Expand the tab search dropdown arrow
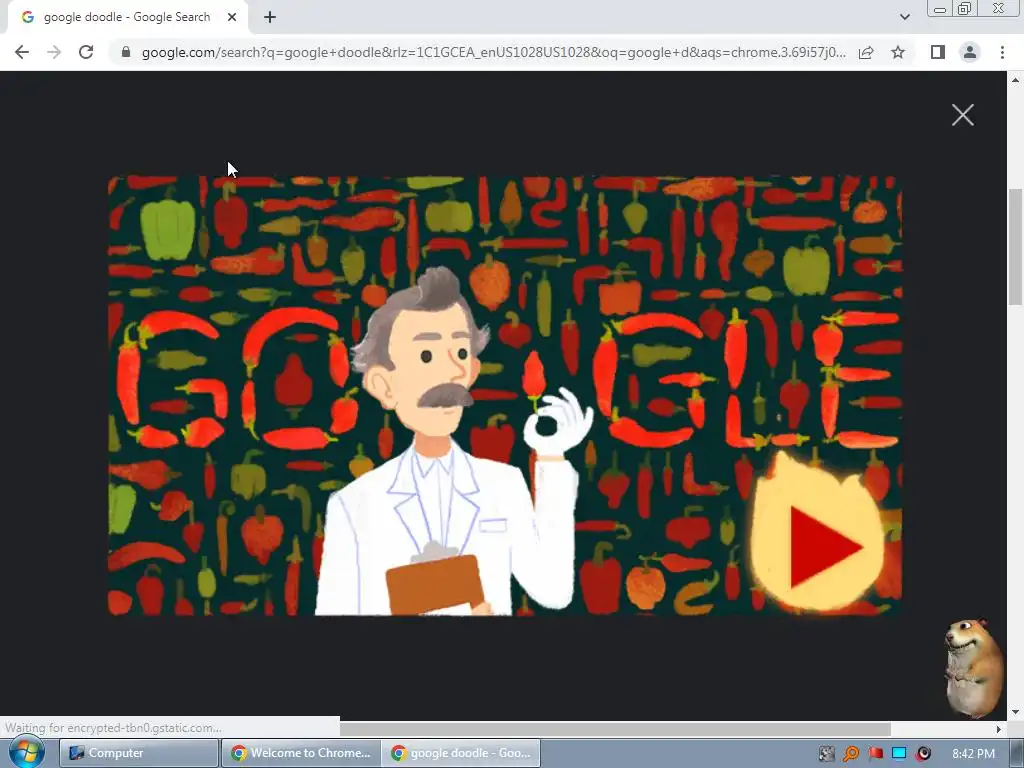Viewport: 1024px width, 768px height. (x=904, y=17)
